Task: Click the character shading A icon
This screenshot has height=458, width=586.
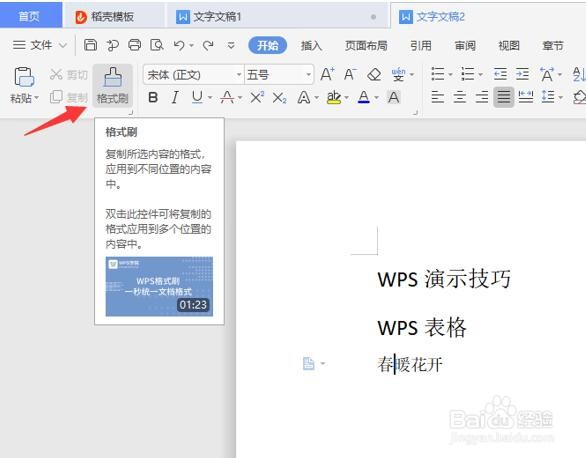Action: point(393,98)
